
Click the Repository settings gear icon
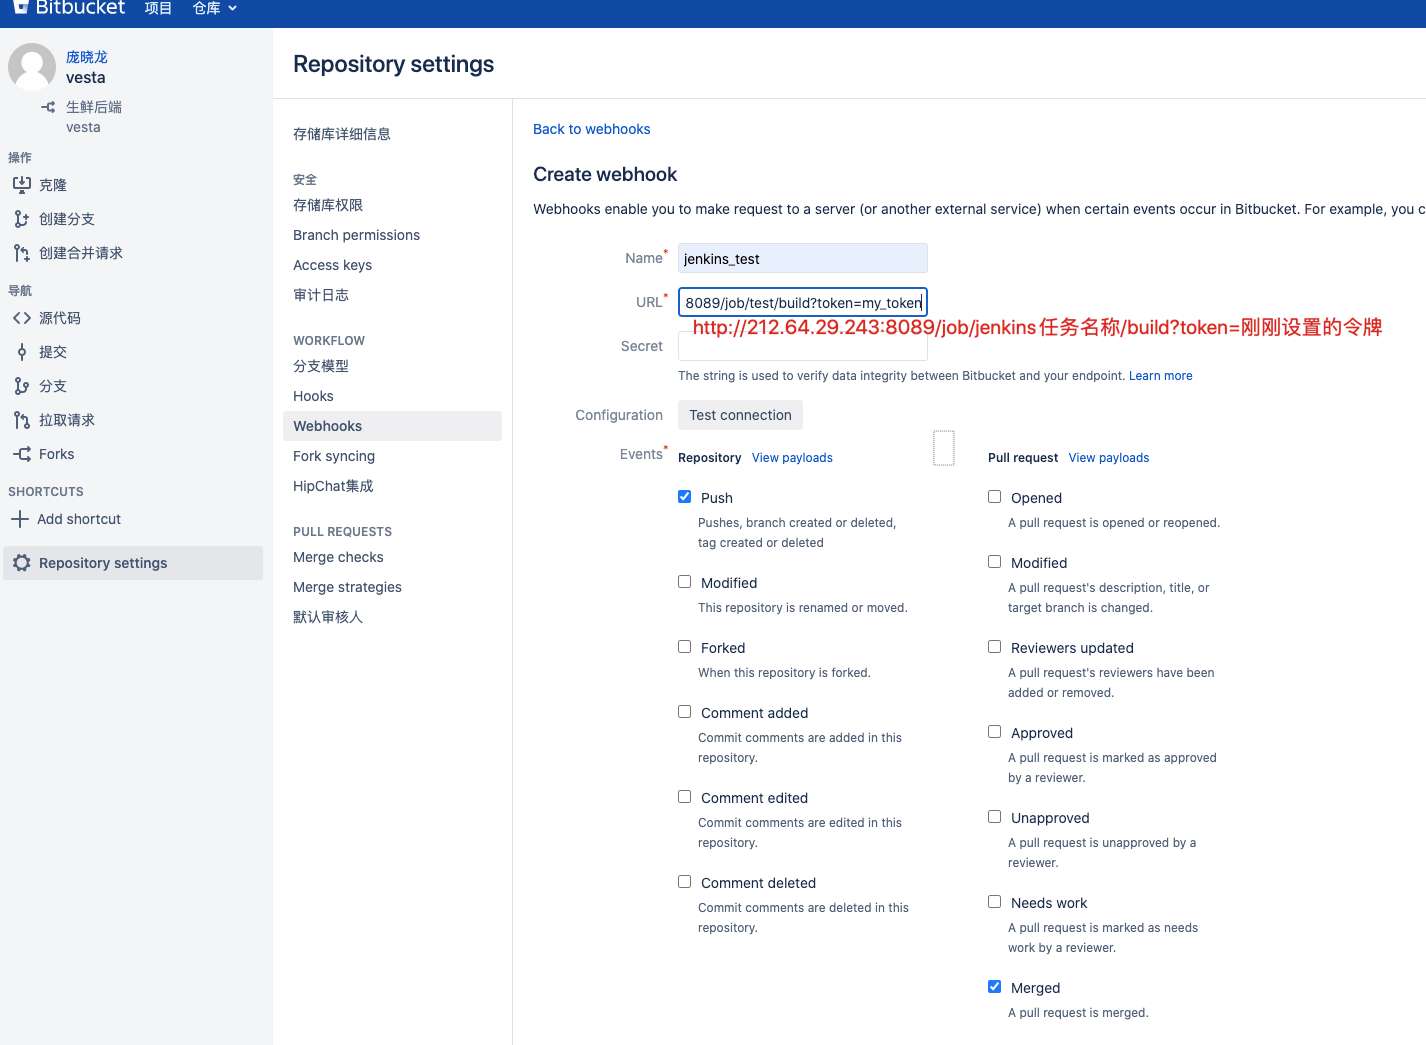22,563
